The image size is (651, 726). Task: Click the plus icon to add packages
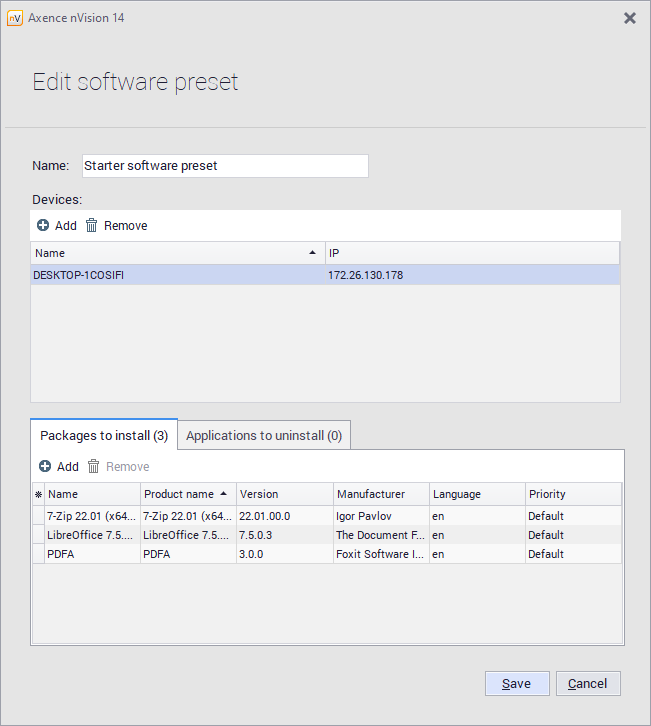(x=45, y=467)
